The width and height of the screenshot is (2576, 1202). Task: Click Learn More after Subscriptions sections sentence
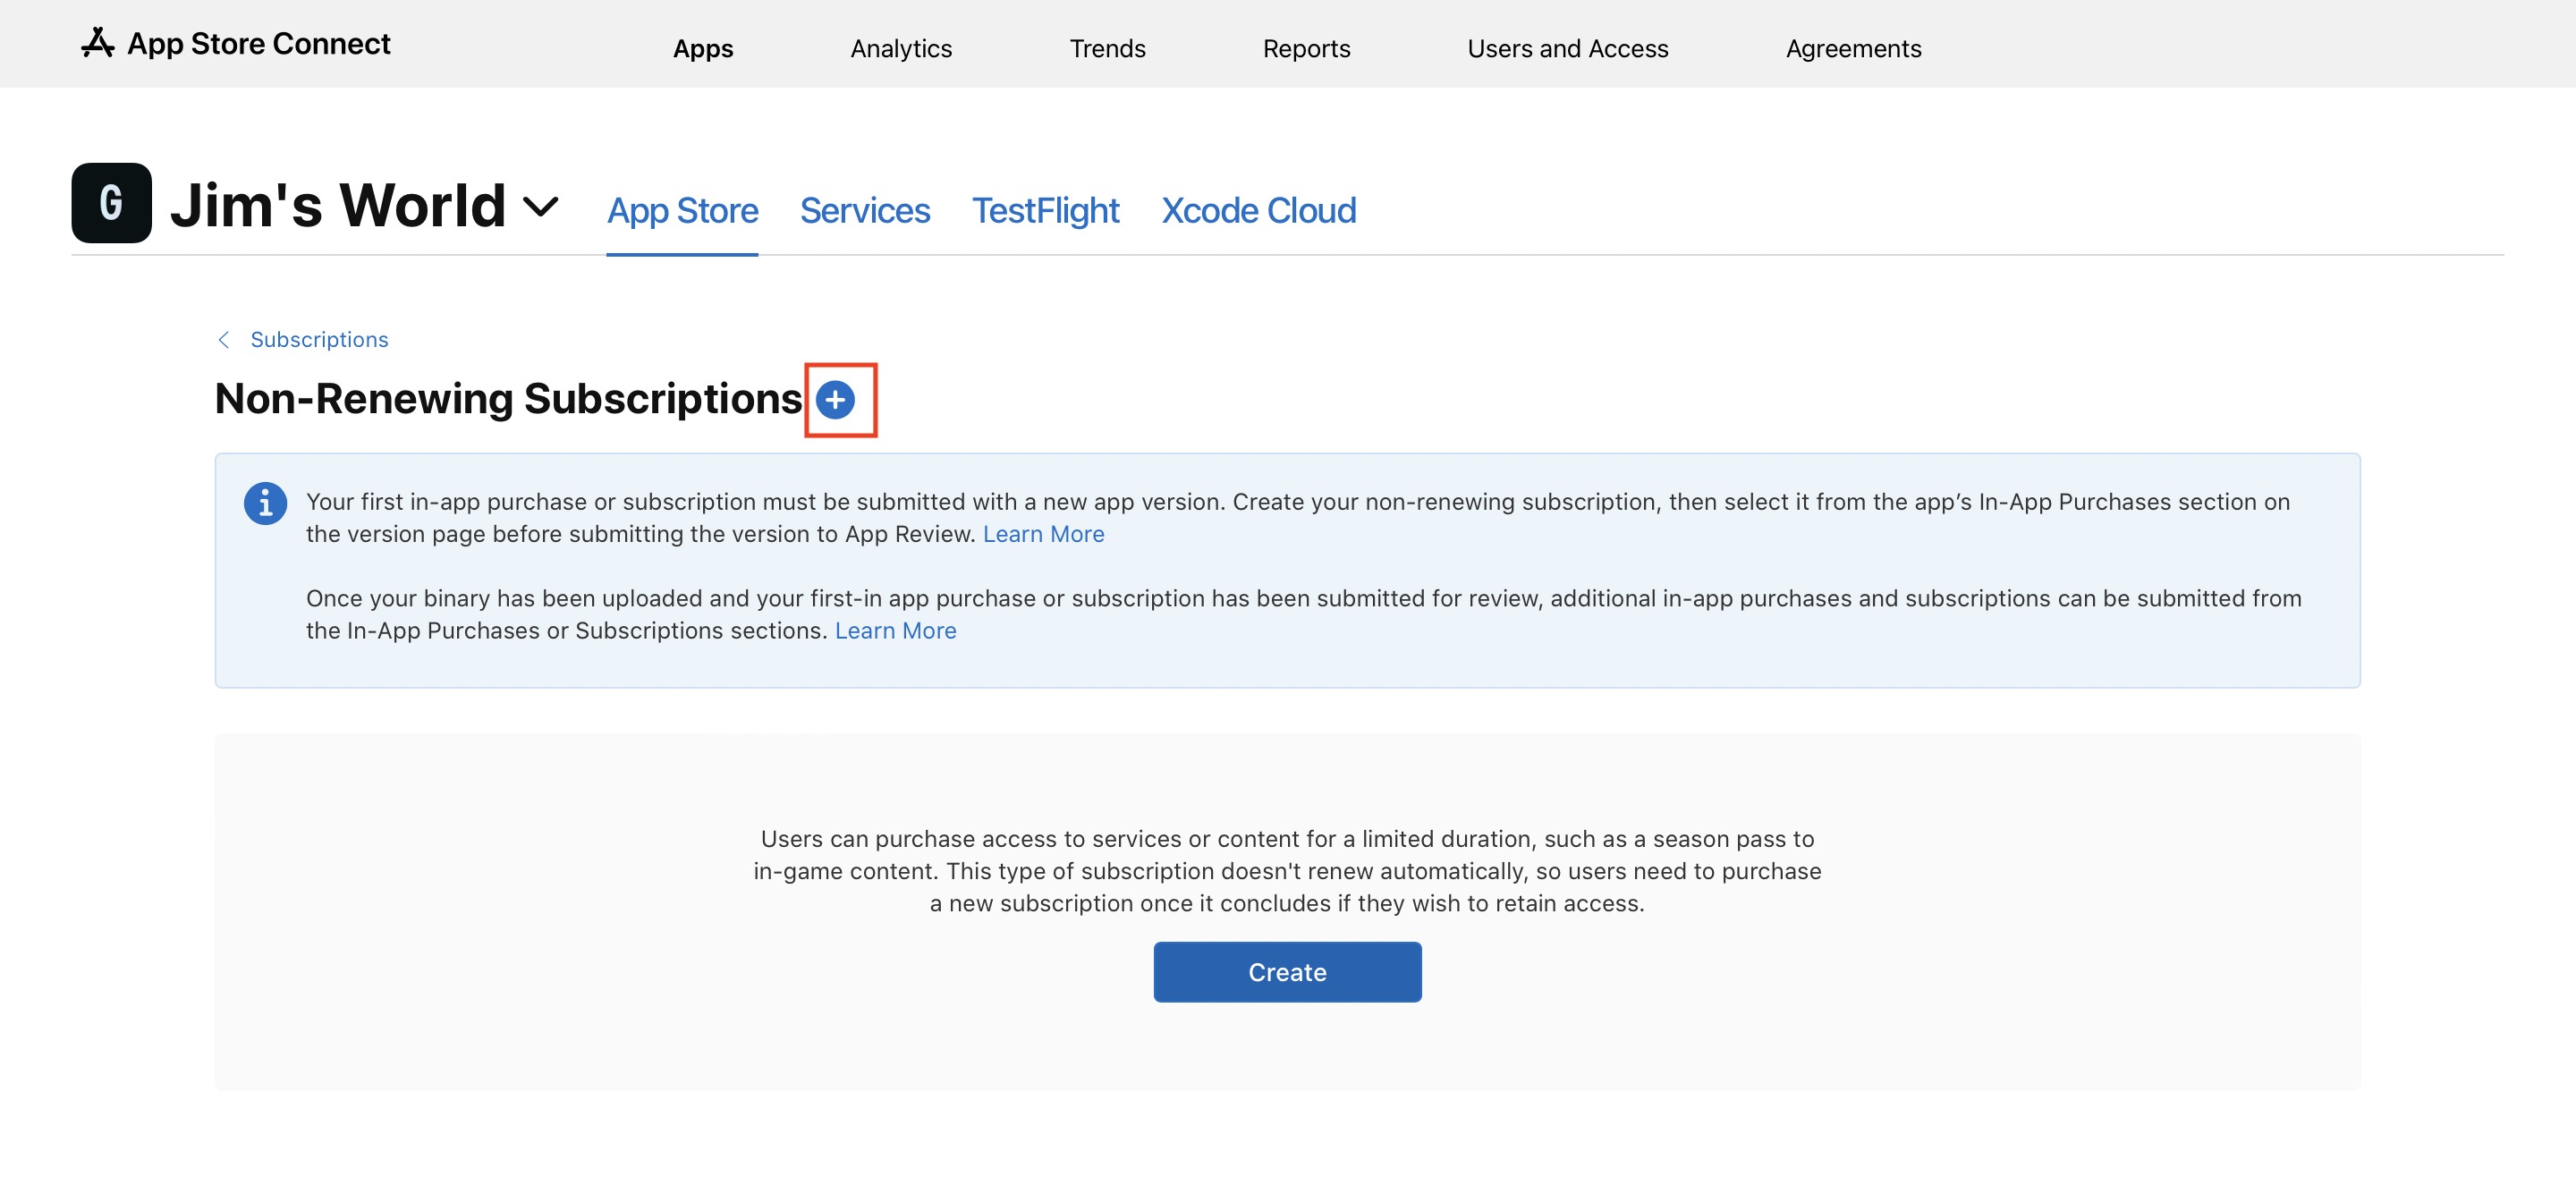(x=895, y=631)
